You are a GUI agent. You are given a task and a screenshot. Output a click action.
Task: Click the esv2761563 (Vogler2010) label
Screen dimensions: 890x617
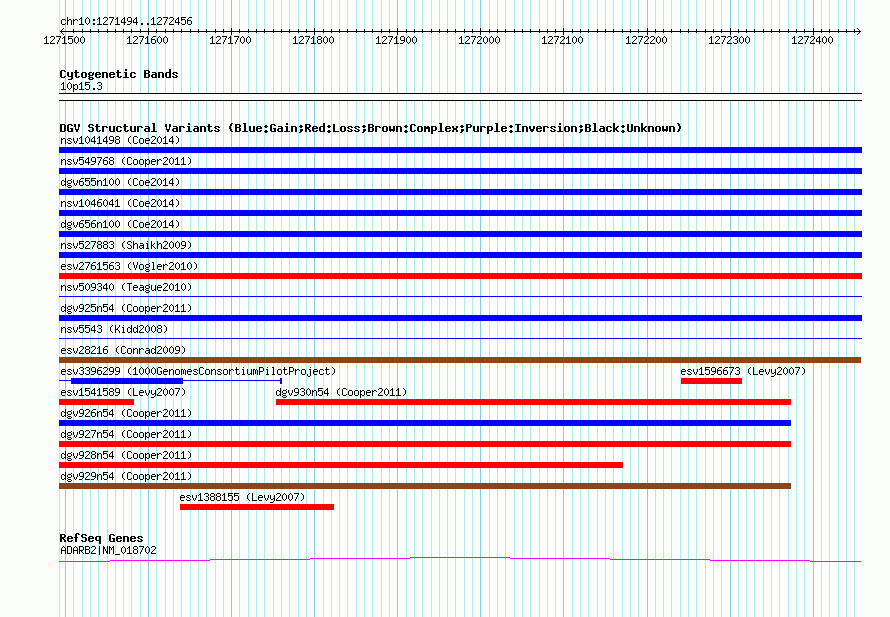[129, 266]
